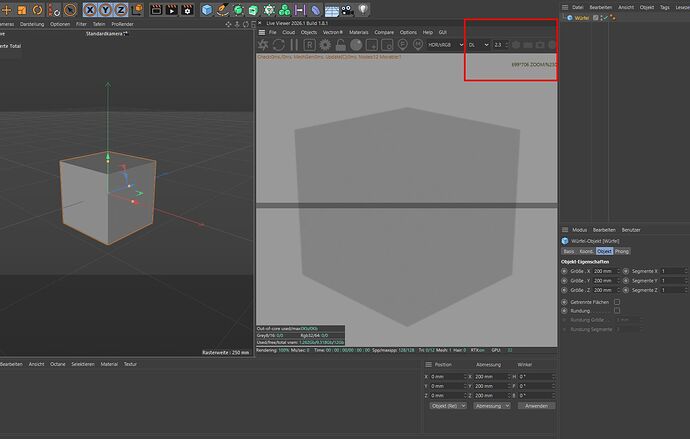The width and height of the screenshot is (690, 439).
Task: Click the pick focus F pin icon
Action: click(402, 45)
